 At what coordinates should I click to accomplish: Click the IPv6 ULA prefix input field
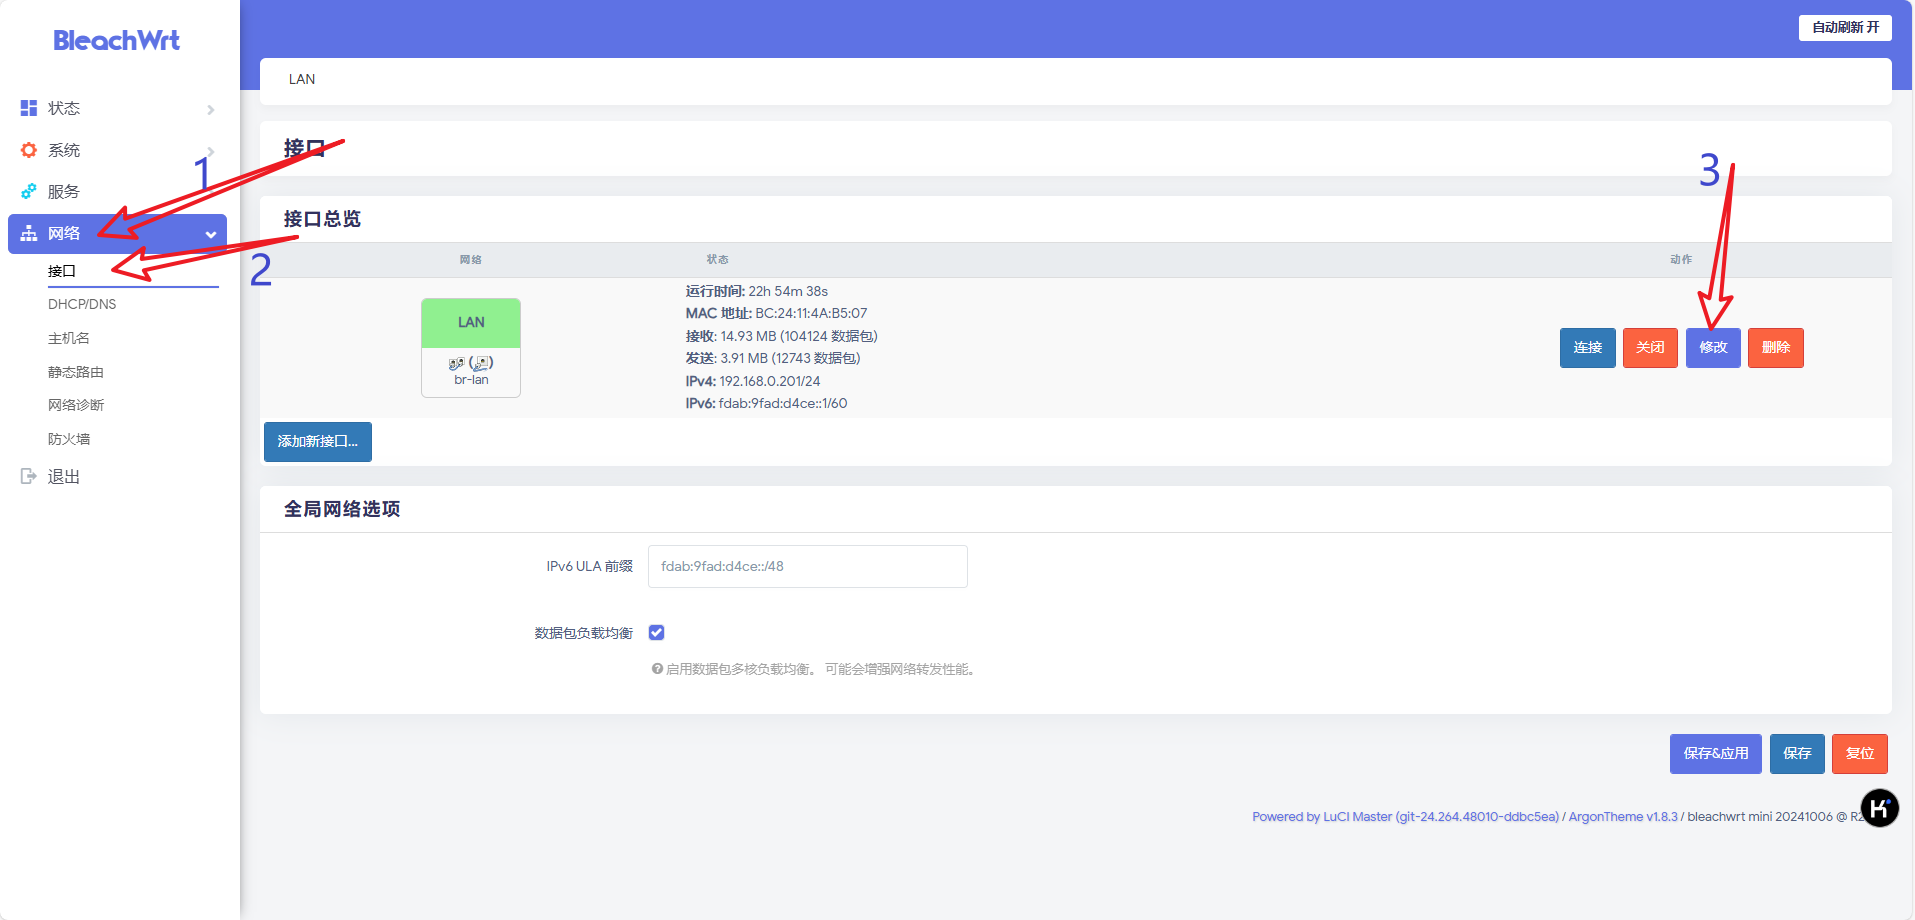click(807, 566)
